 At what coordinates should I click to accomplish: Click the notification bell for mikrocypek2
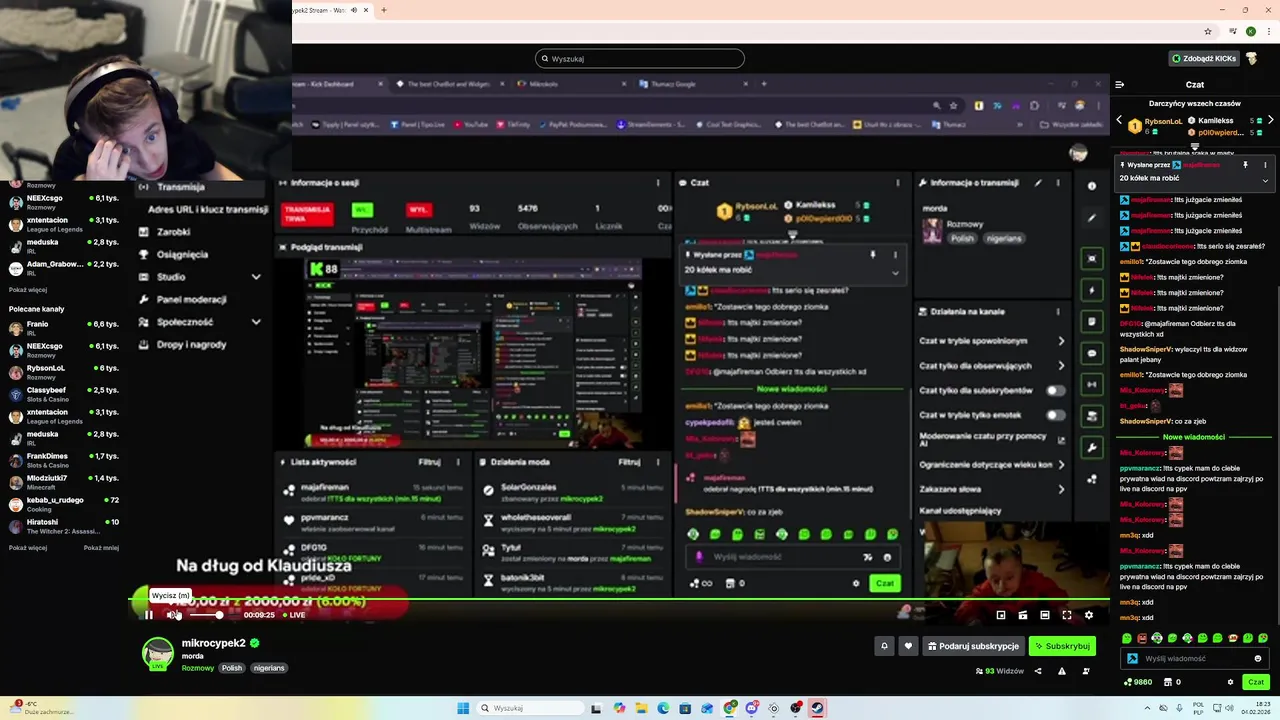point(884,646)
